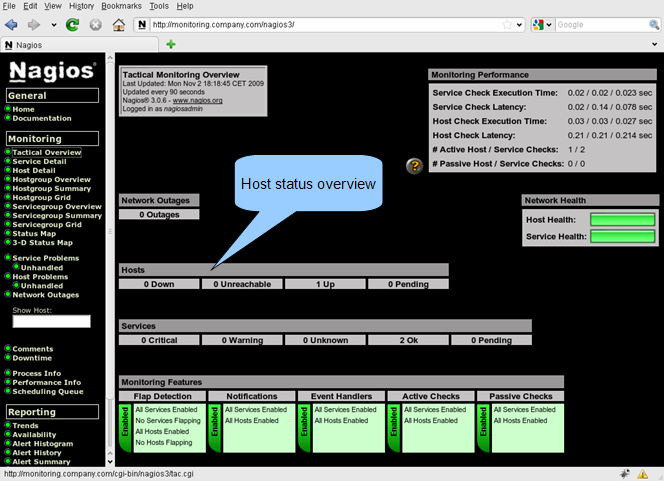Open the list all tabs dropdown
Image resolution: width=664 pixels, height=481 pixels.
tap(654, 44)
